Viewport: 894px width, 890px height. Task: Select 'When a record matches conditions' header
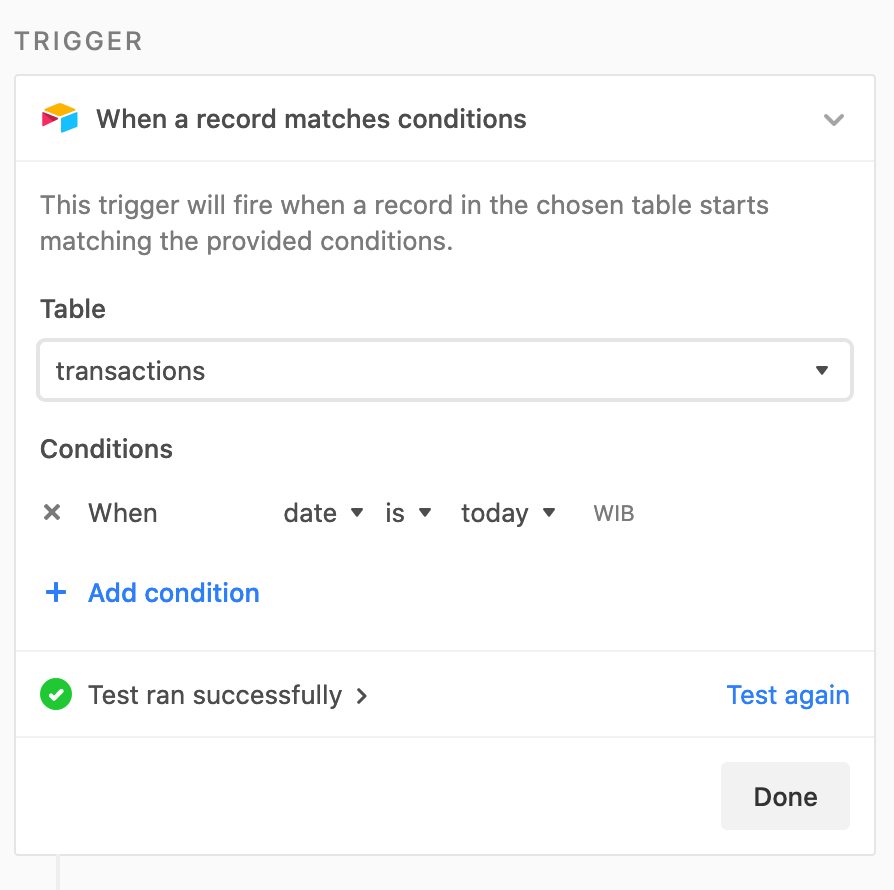[x=311, y=119]
